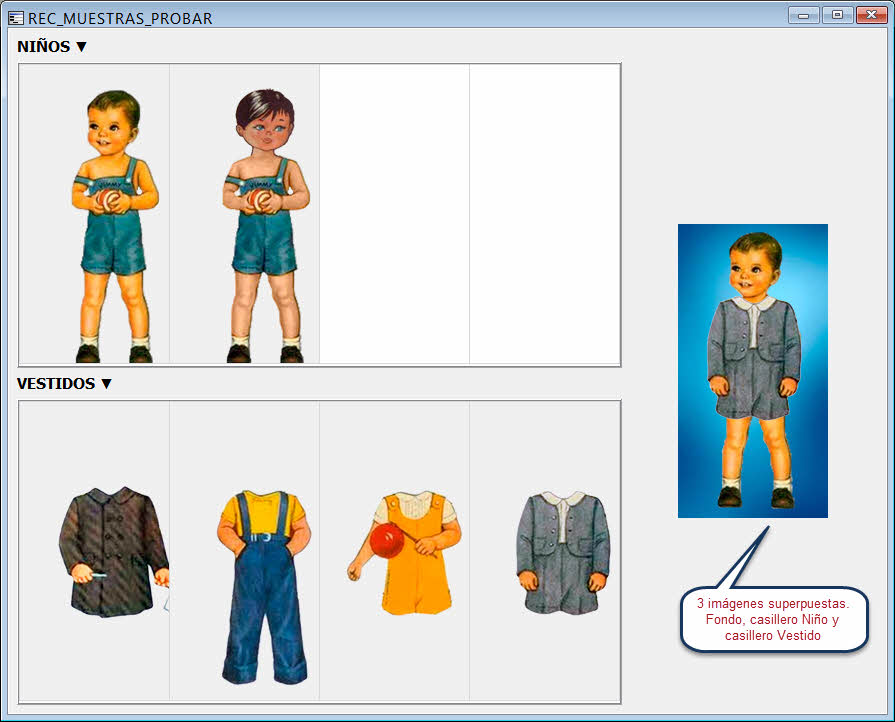Close the REC_MUESTRAS_PROBAR window

[x=872, y=15]
